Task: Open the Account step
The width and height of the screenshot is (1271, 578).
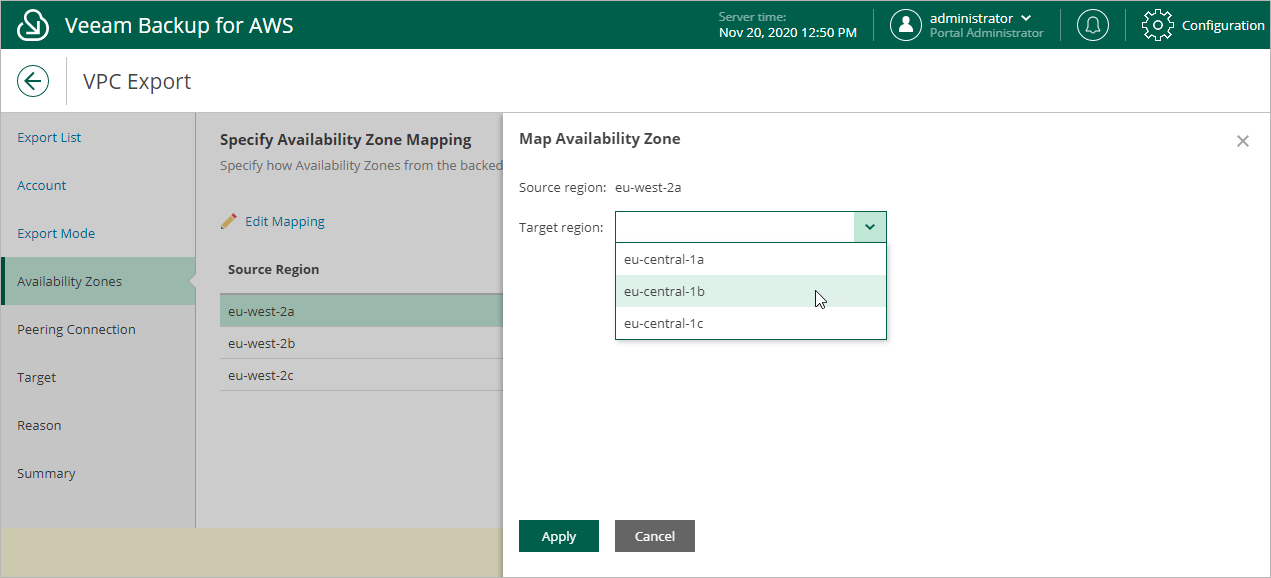Action: (x=42, y=185)
